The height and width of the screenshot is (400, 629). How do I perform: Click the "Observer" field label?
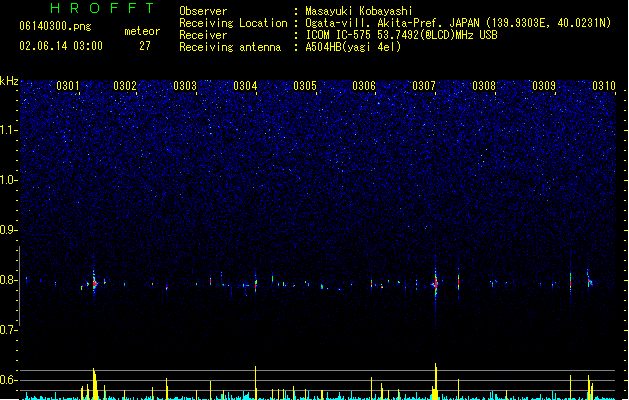point(203,11)
